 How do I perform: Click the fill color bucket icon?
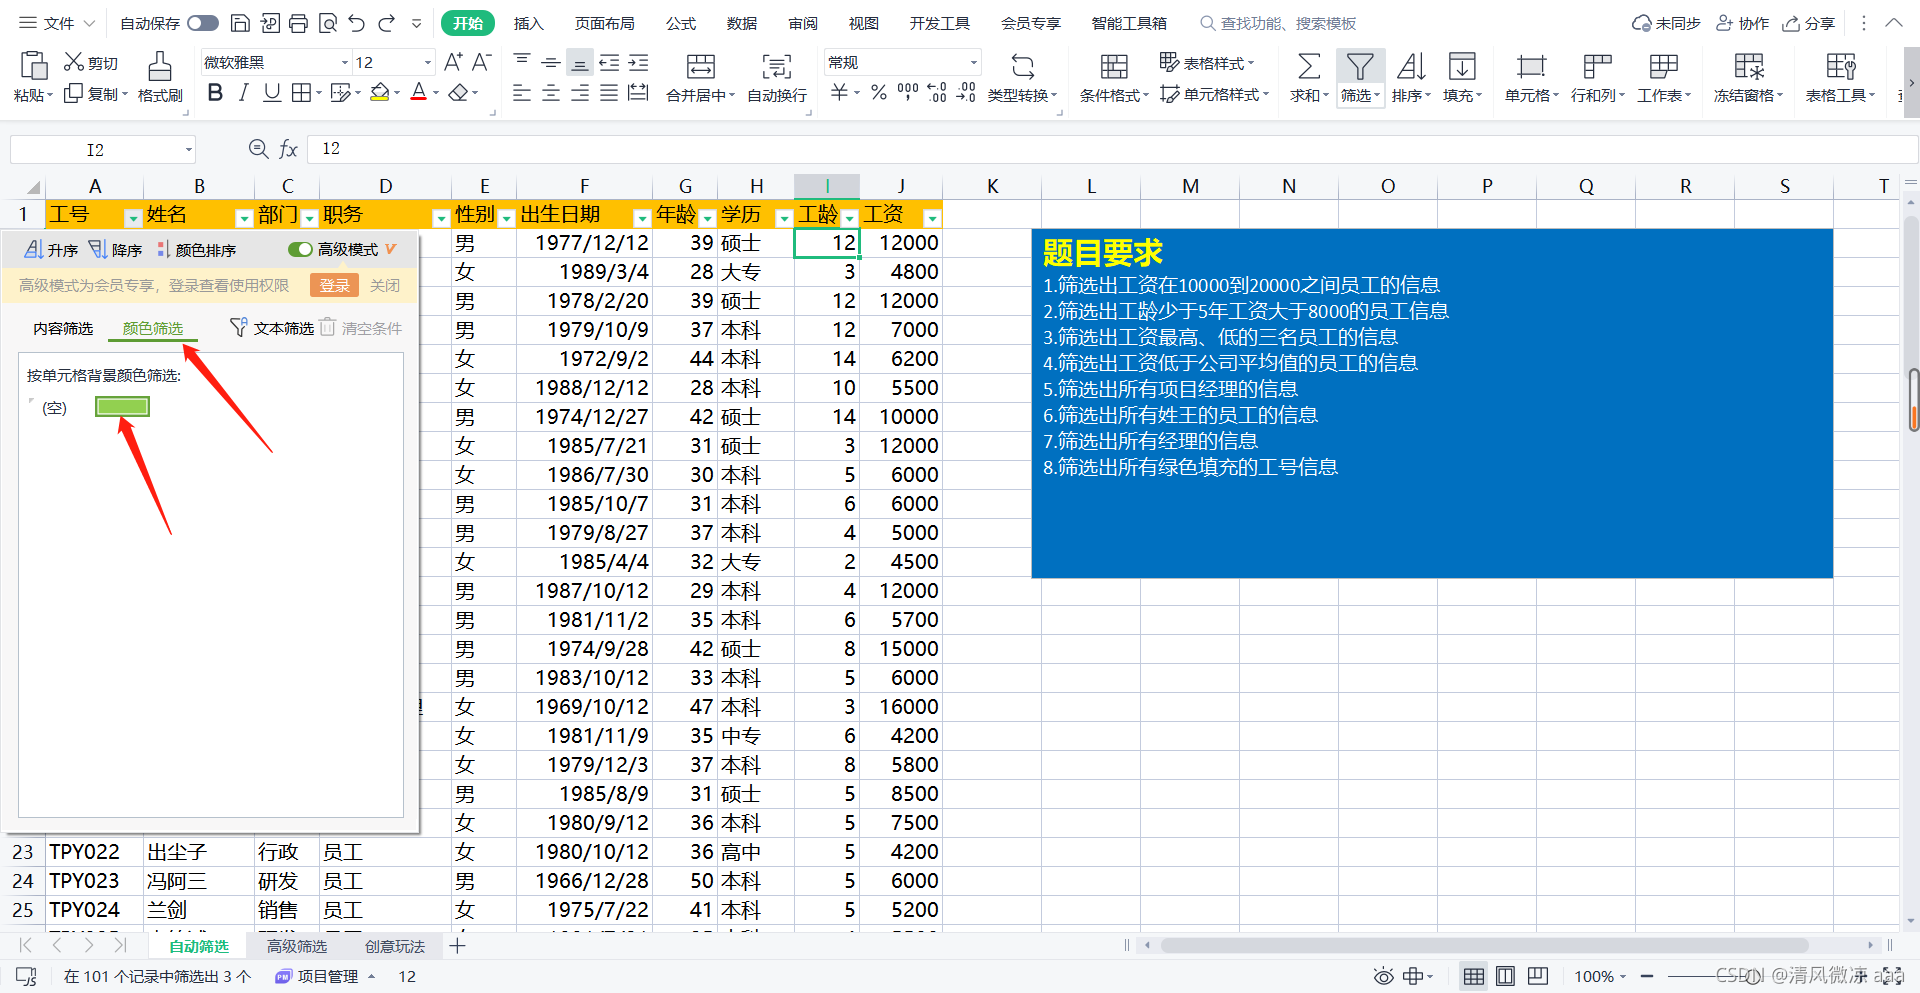coord(379,93)
